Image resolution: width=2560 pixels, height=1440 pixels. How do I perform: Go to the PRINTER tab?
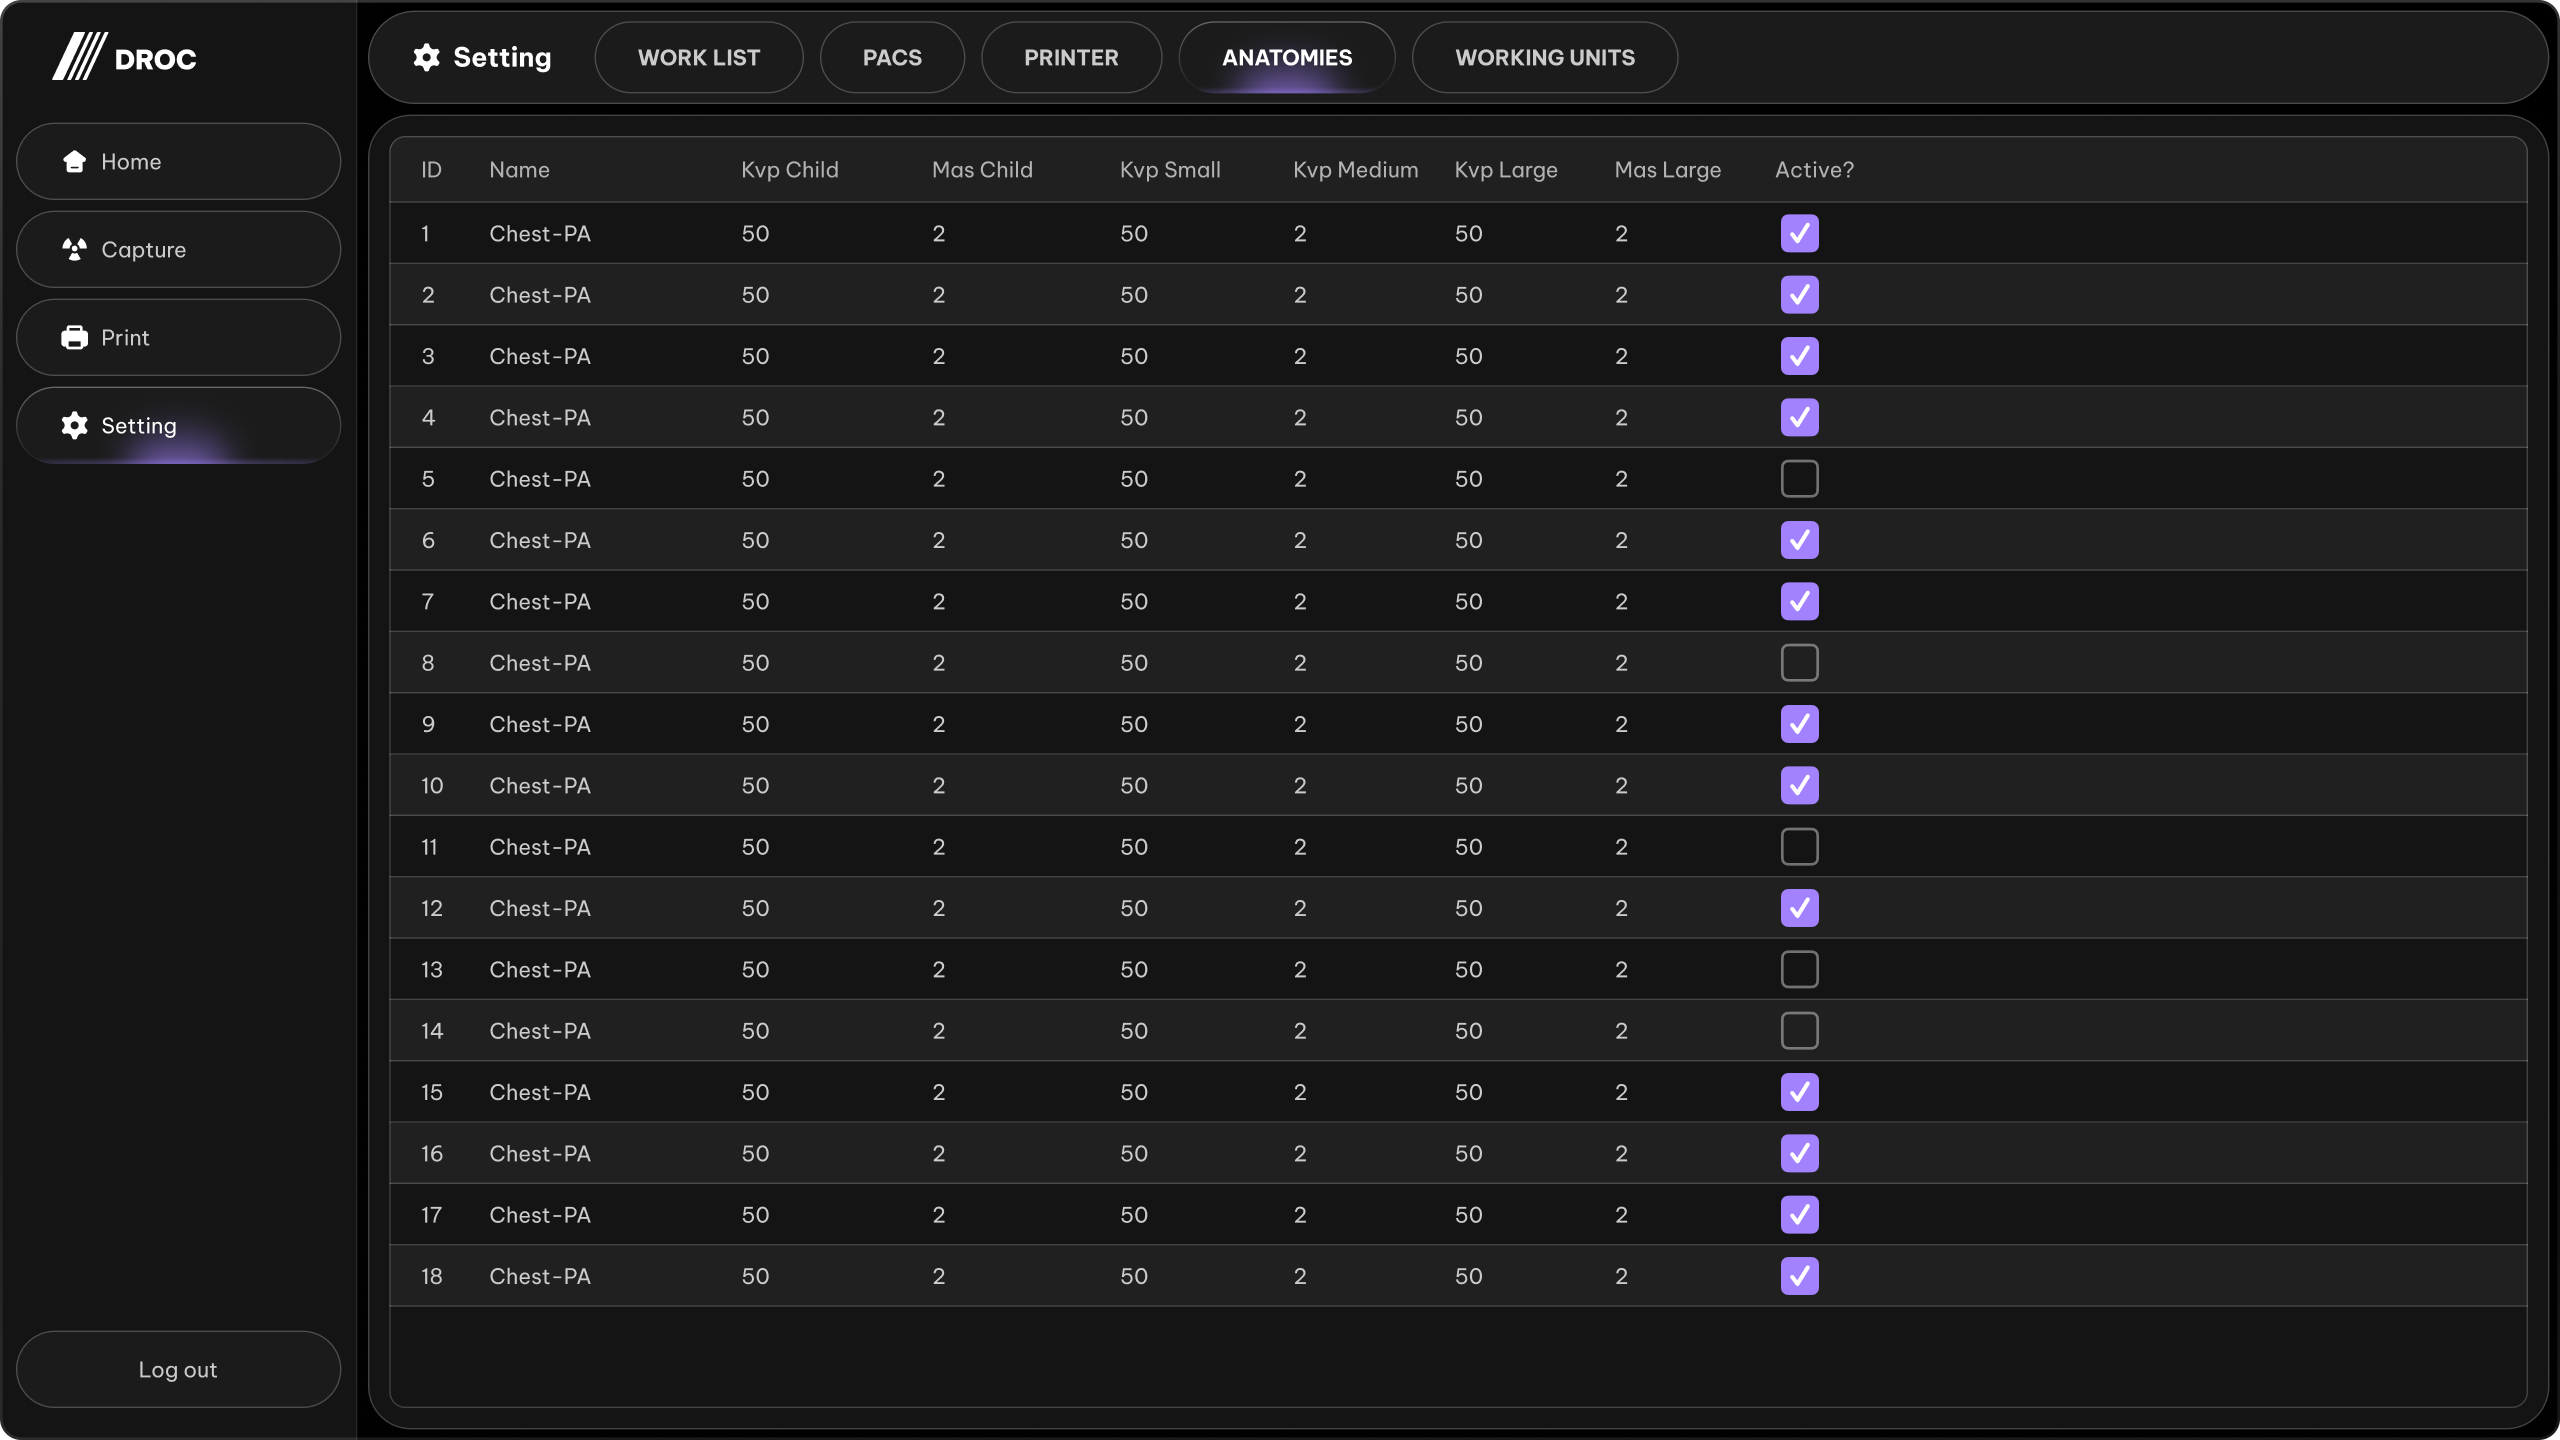(1071, 58)
